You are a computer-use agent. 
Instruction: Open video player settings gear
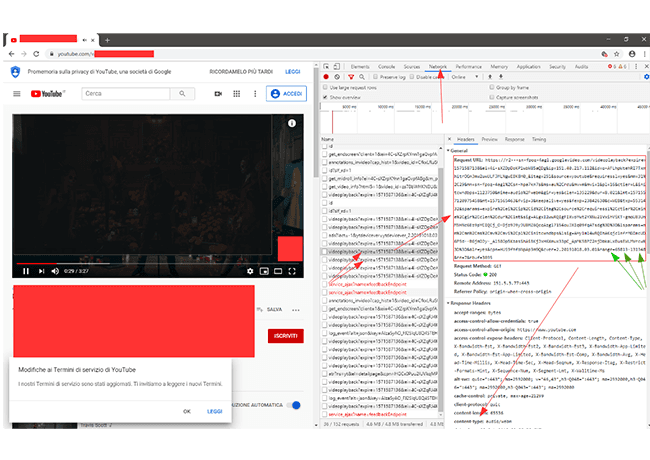pyautogui.click(x=250, y=271)
